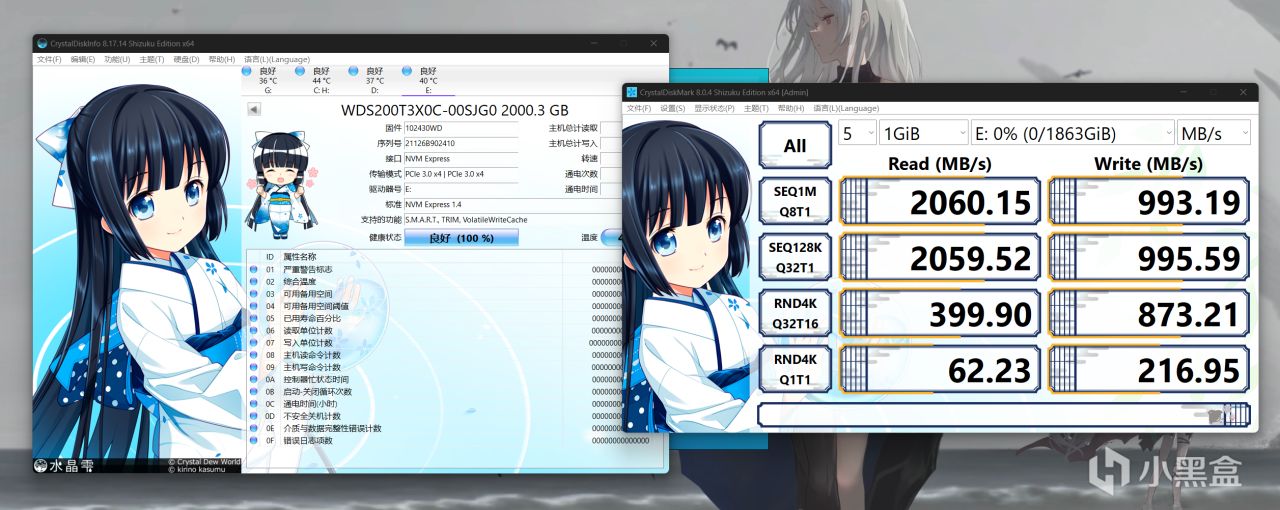Open the test count dropdown showing 5
The width and height of the screenshot is (1280, 510).
coord(856,133)
